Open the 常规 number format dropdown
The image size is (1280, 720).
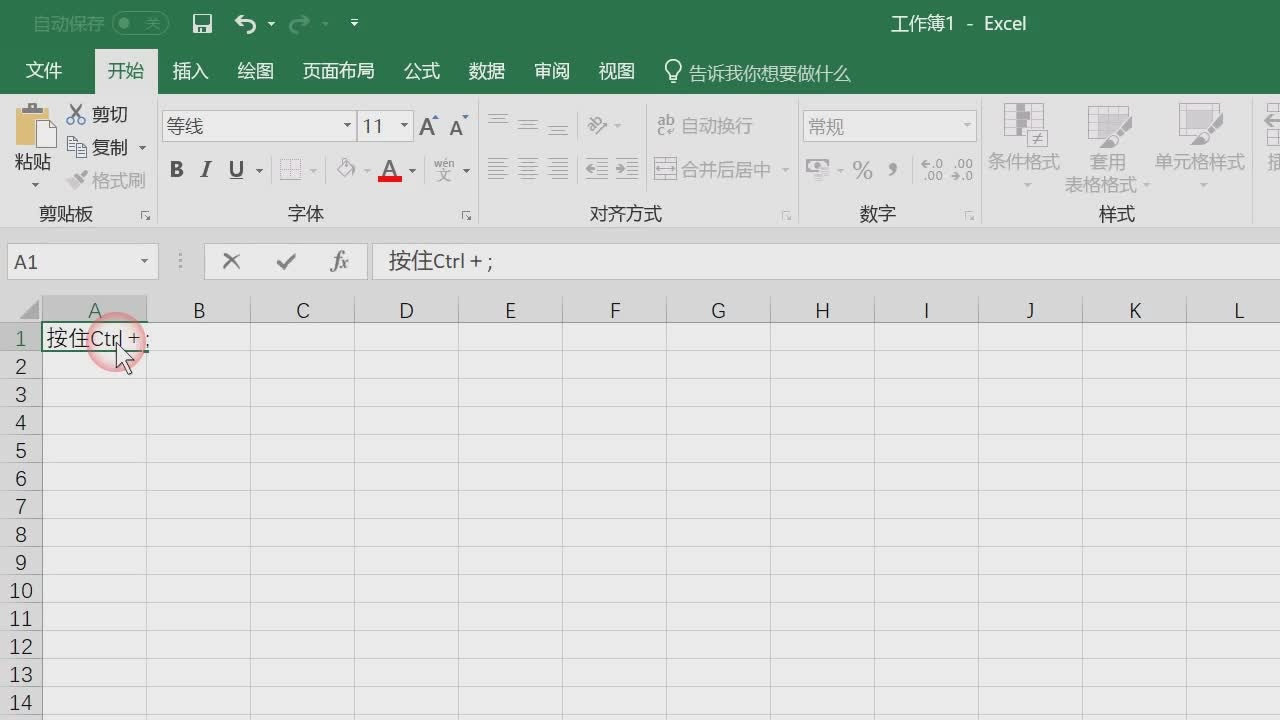pyautogui.click(x=967, y=126)
